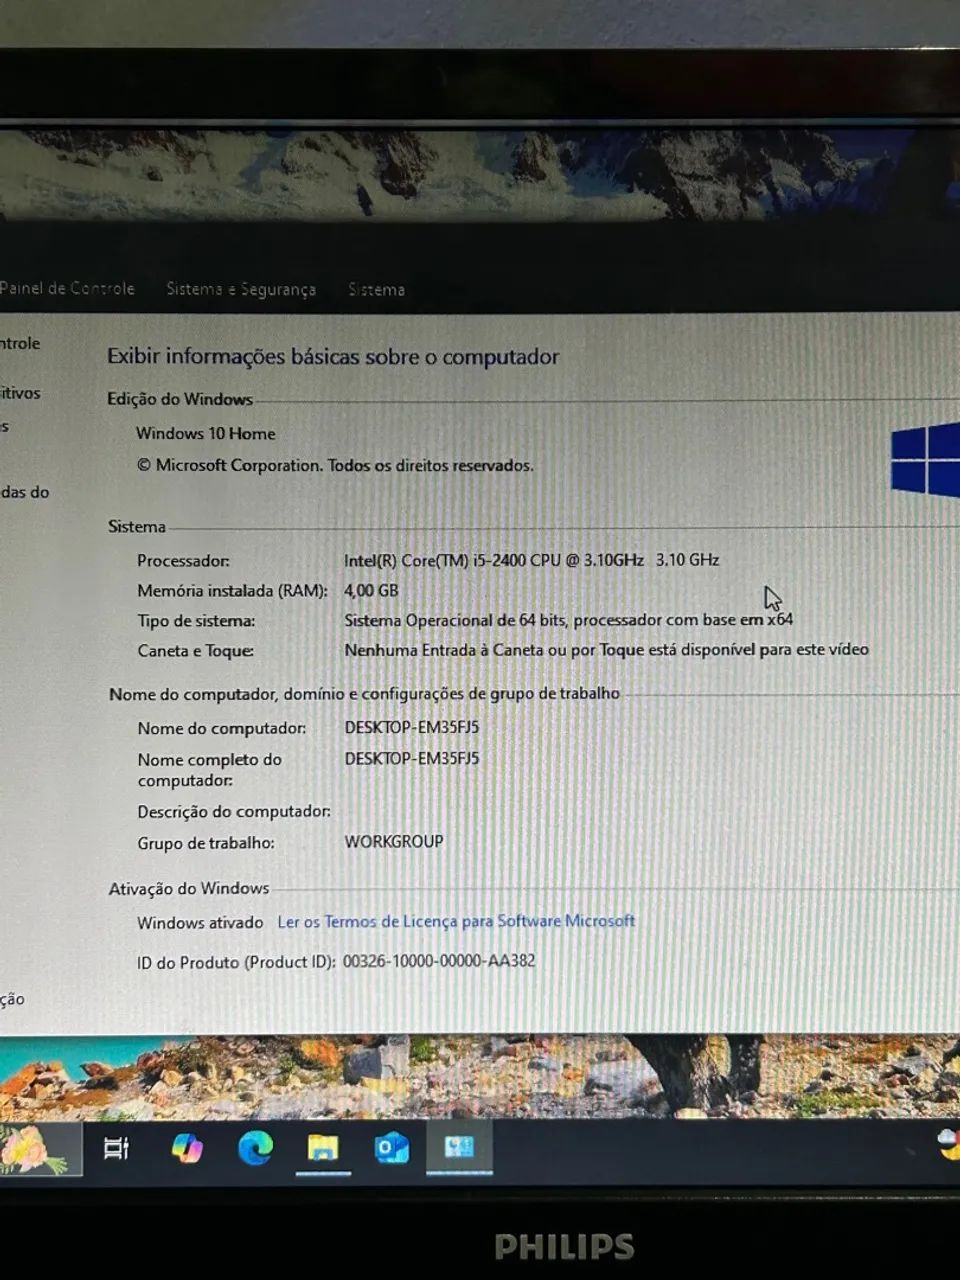Open Outlook from the taskbar
Screen dimensions: 960x1280
(x=391, y=1148)
